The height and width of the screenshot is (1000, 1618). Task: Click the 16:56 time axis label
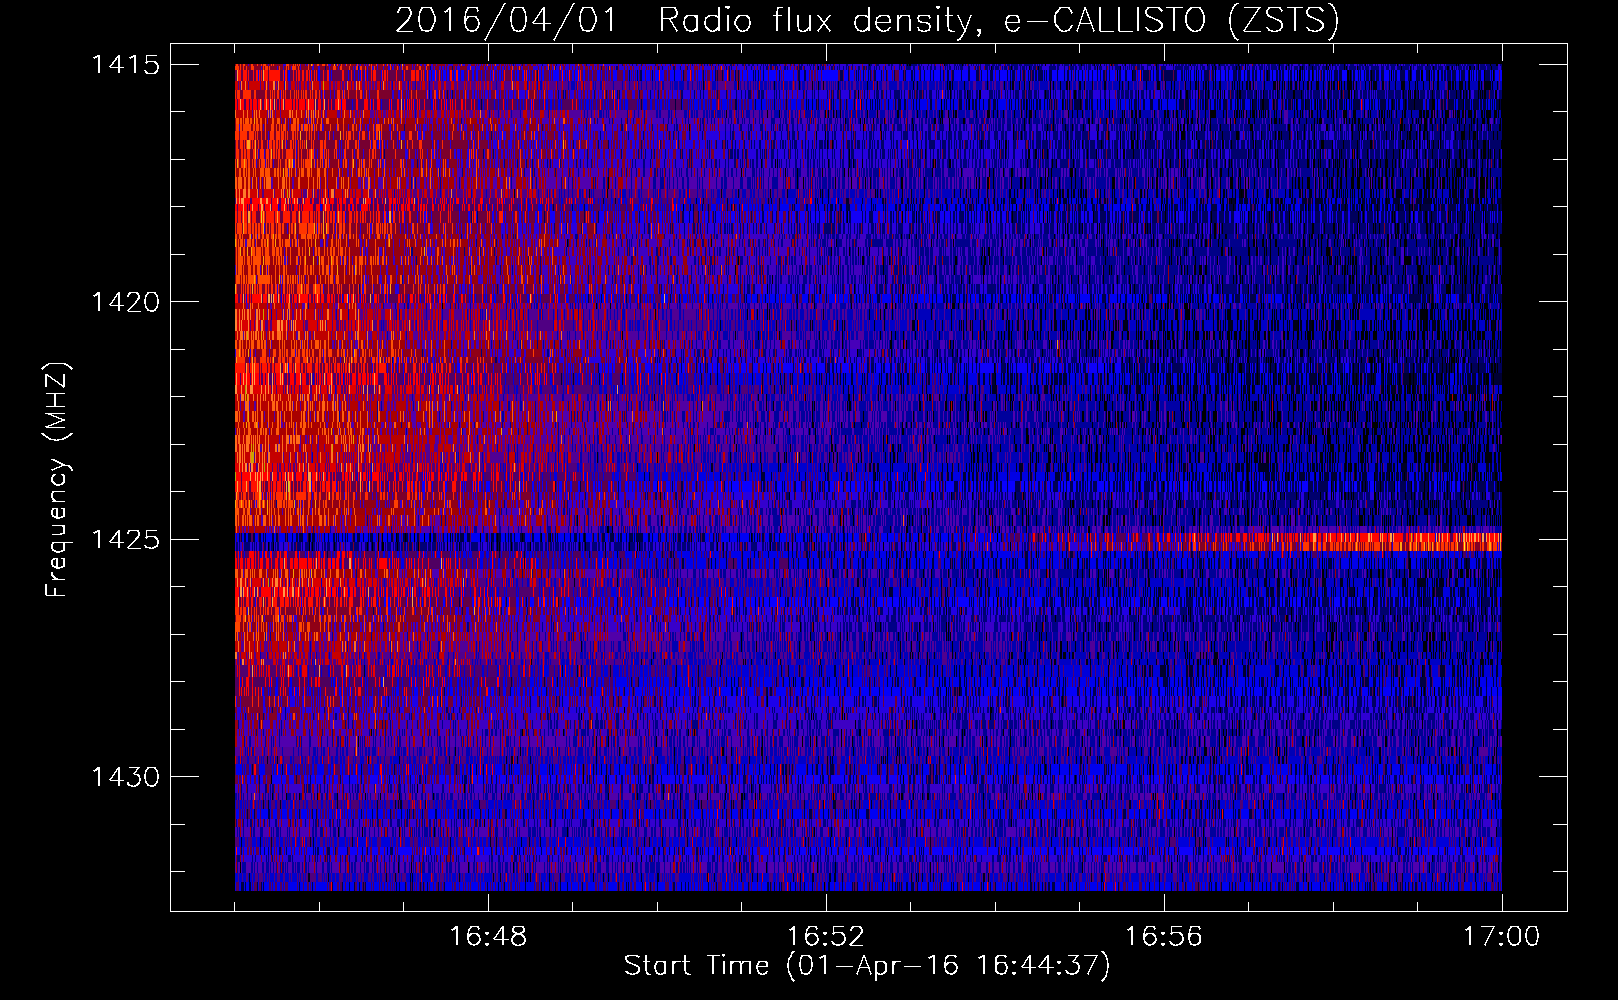(1163, 936)
